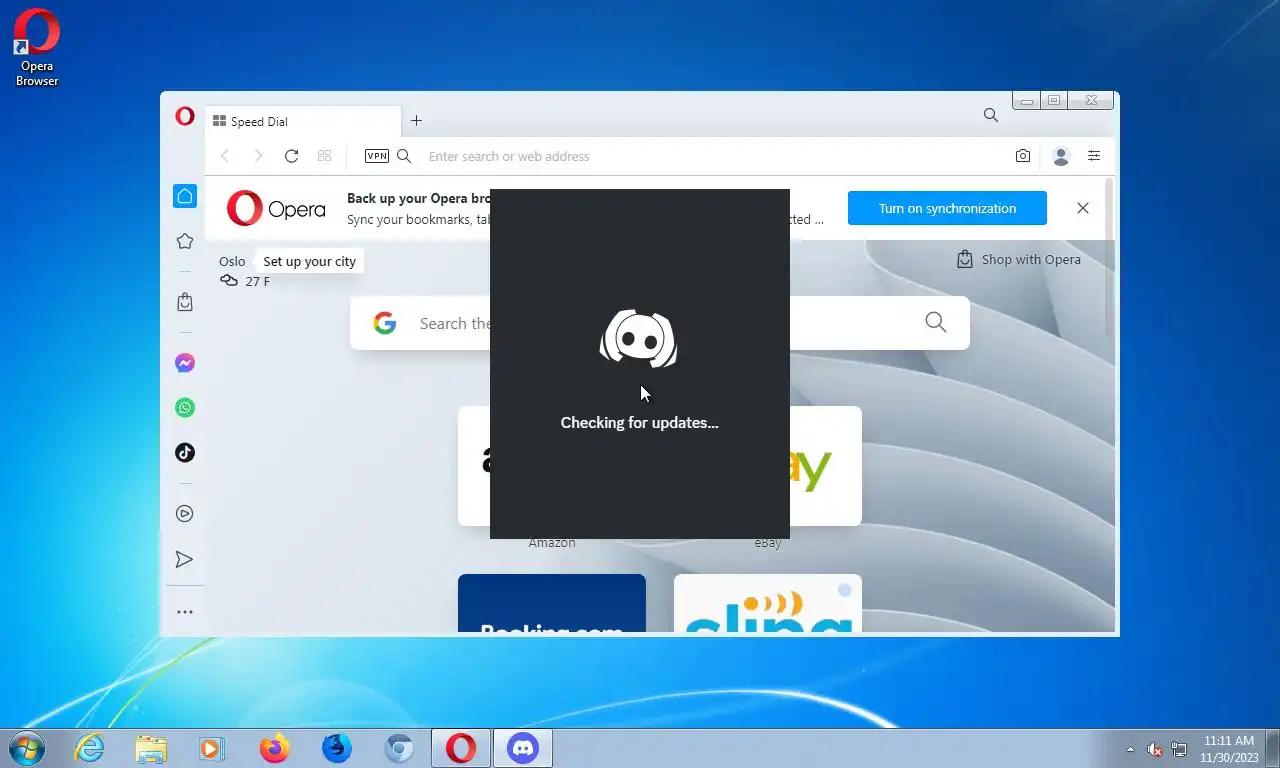Open the Amazon speed dial tile

pyautogui.click(x=474, y=466)
